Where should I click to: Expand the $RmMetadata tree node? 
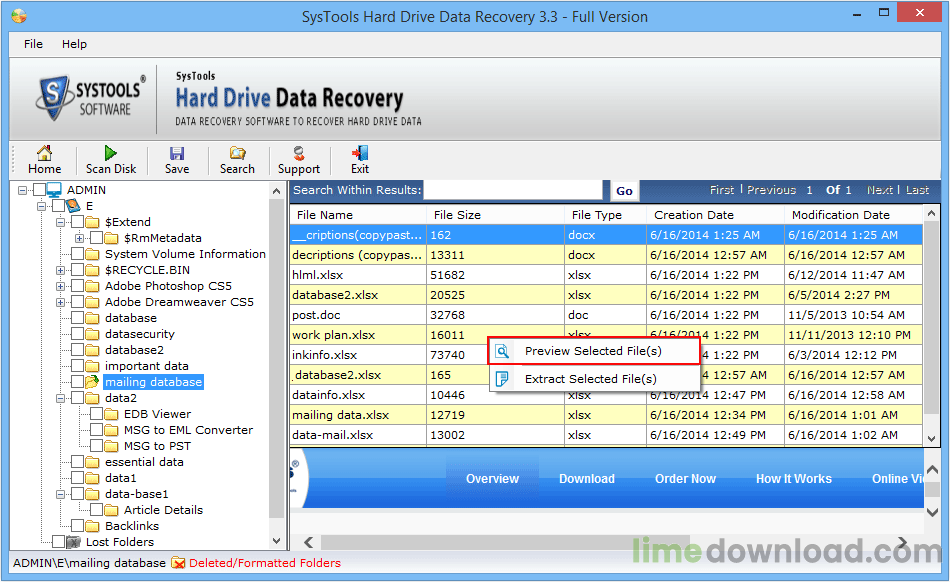(x=80, y=238)
